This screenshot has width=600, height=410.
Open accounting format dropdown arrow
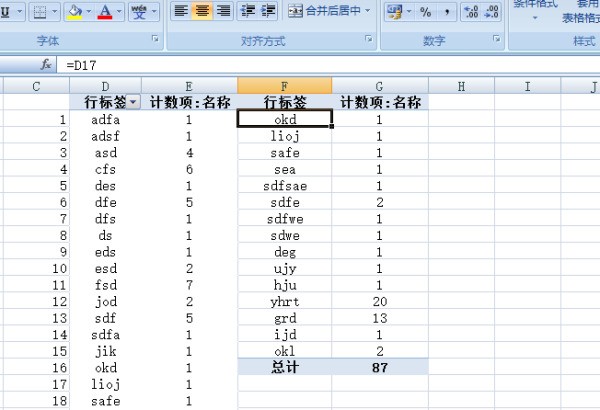pyautogui.click(x=409, y=12)
